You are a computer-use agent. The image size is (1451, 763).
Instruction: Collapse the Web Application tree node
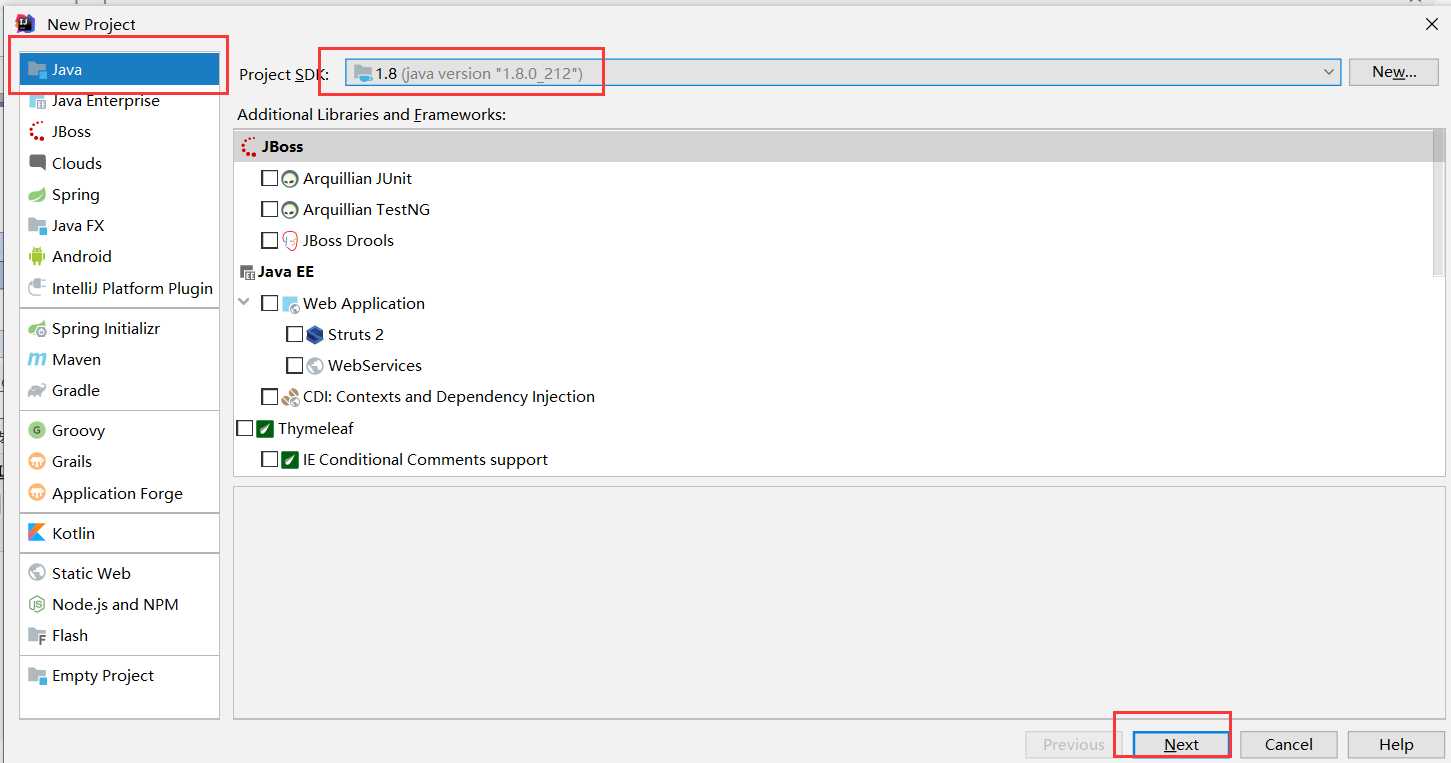pyautogui.click(x=244, y=302)
